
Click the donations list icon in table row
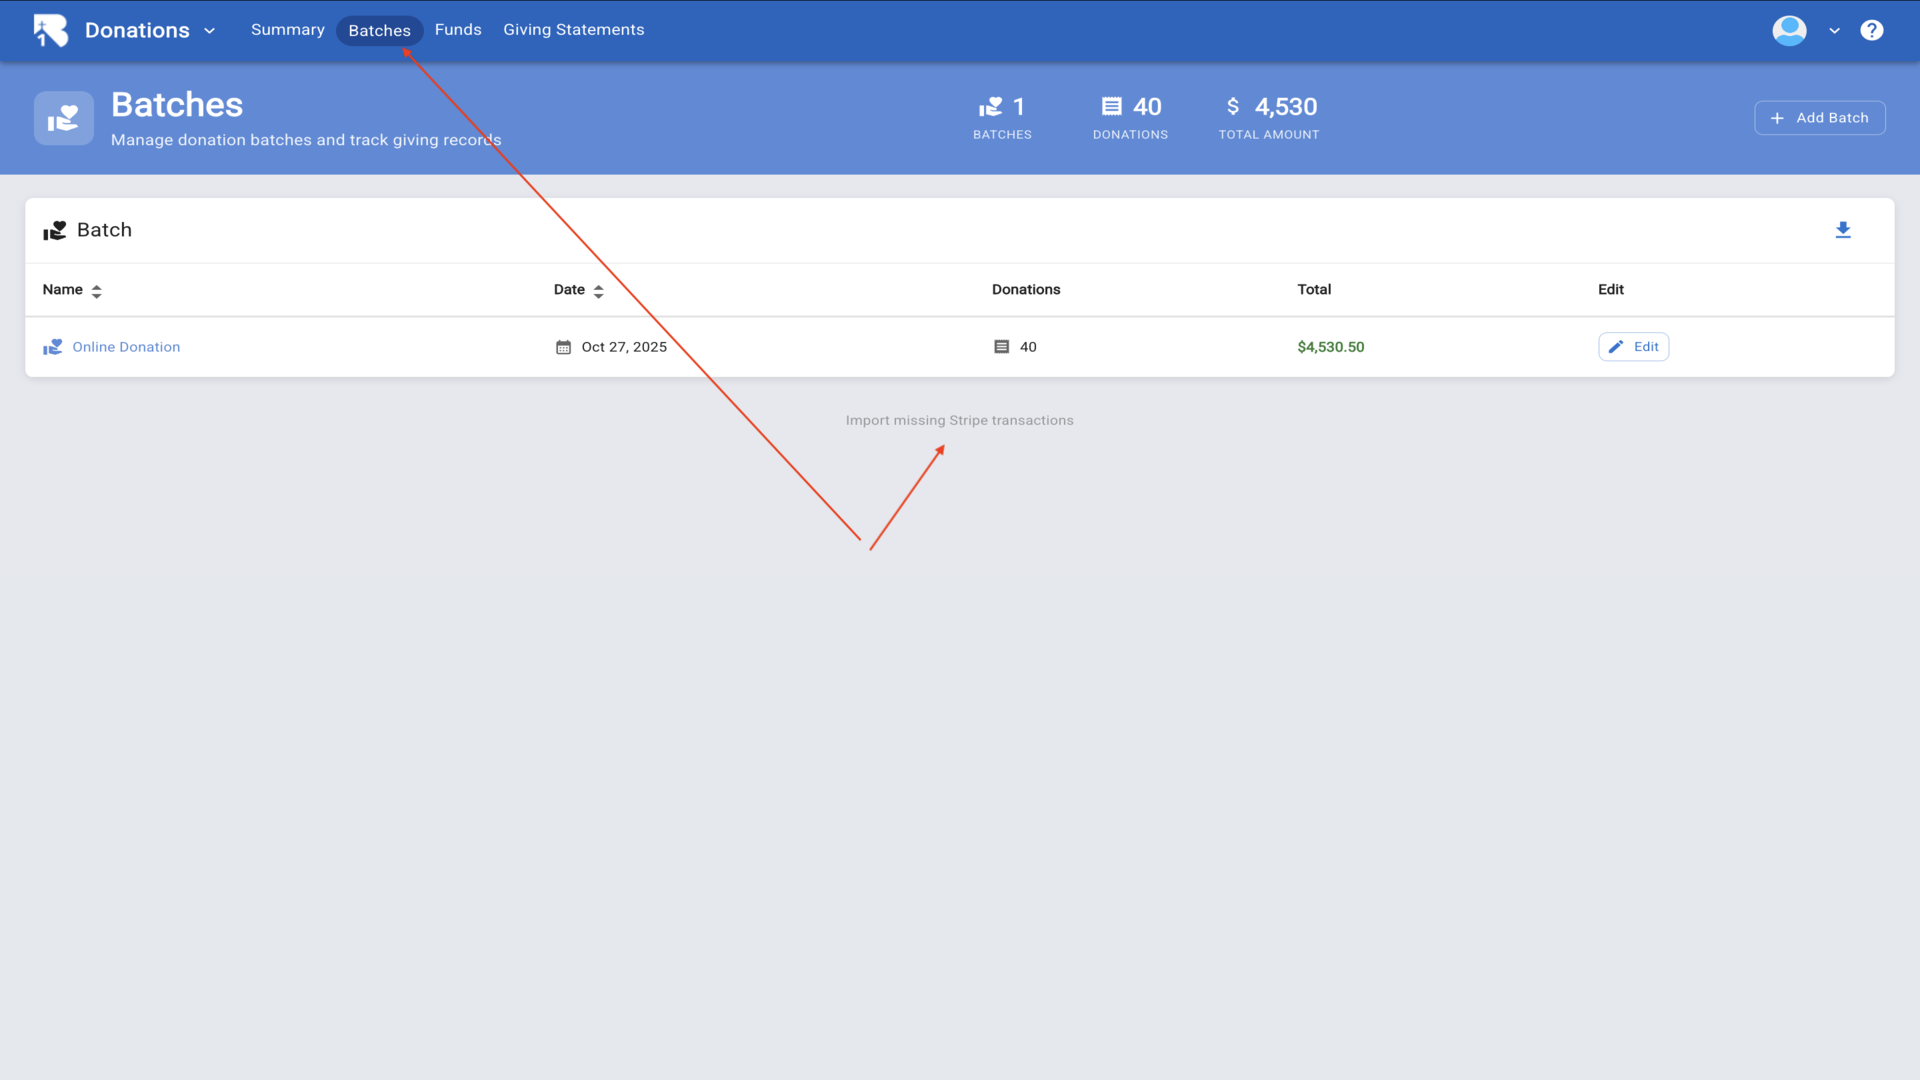click(1001, 347)
